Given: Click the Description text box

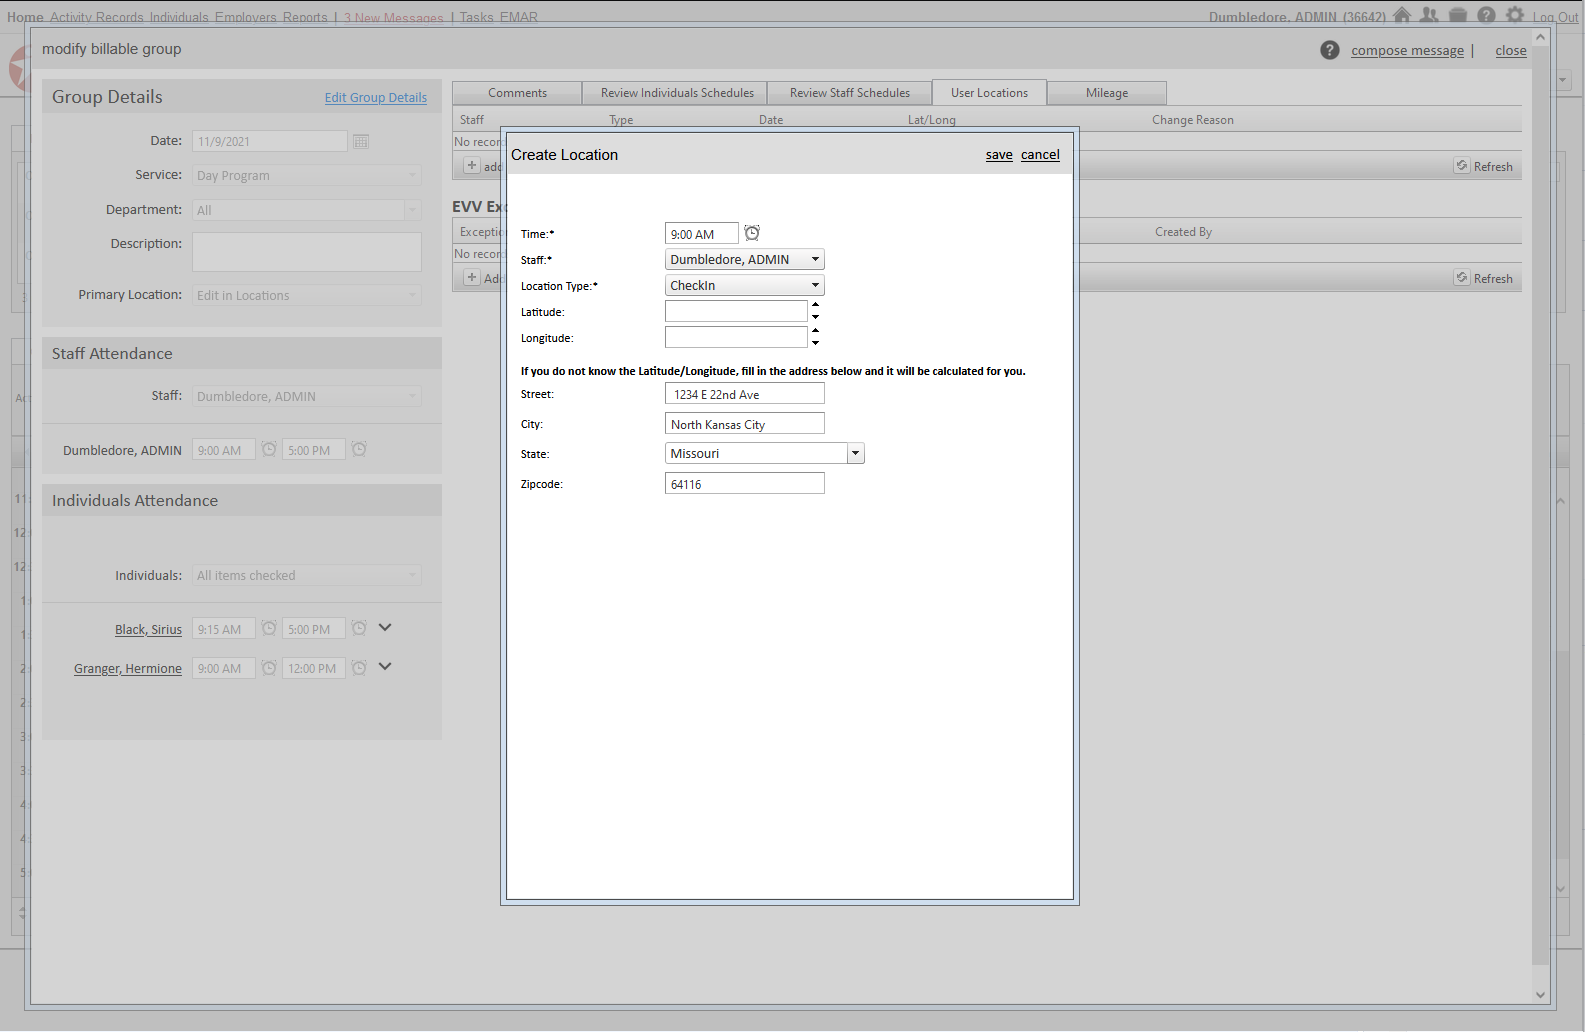Looking at the screenshot, I should click(x=307, y=252).
